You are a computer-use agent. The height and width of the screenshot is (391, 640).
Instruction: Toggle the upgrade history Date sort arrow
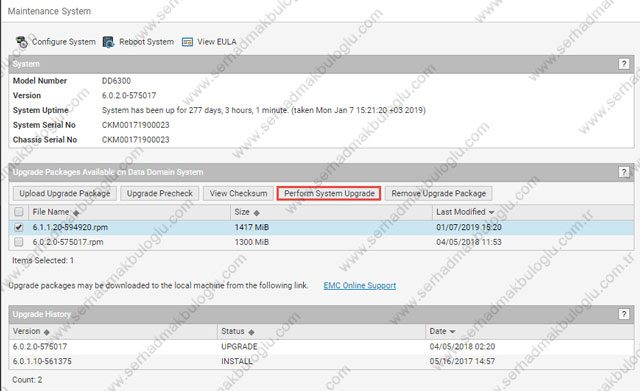click(x=452, y=331)
